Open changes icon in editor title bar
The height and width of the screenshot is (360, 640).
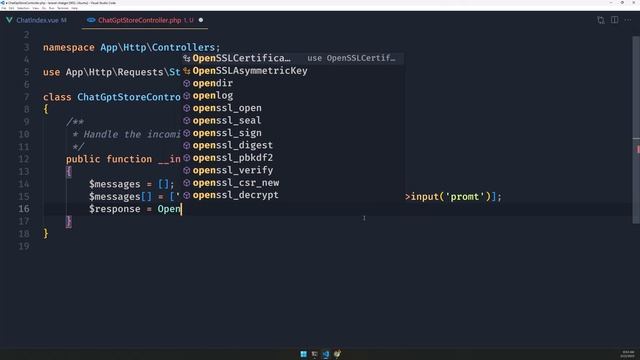[600, 20]
